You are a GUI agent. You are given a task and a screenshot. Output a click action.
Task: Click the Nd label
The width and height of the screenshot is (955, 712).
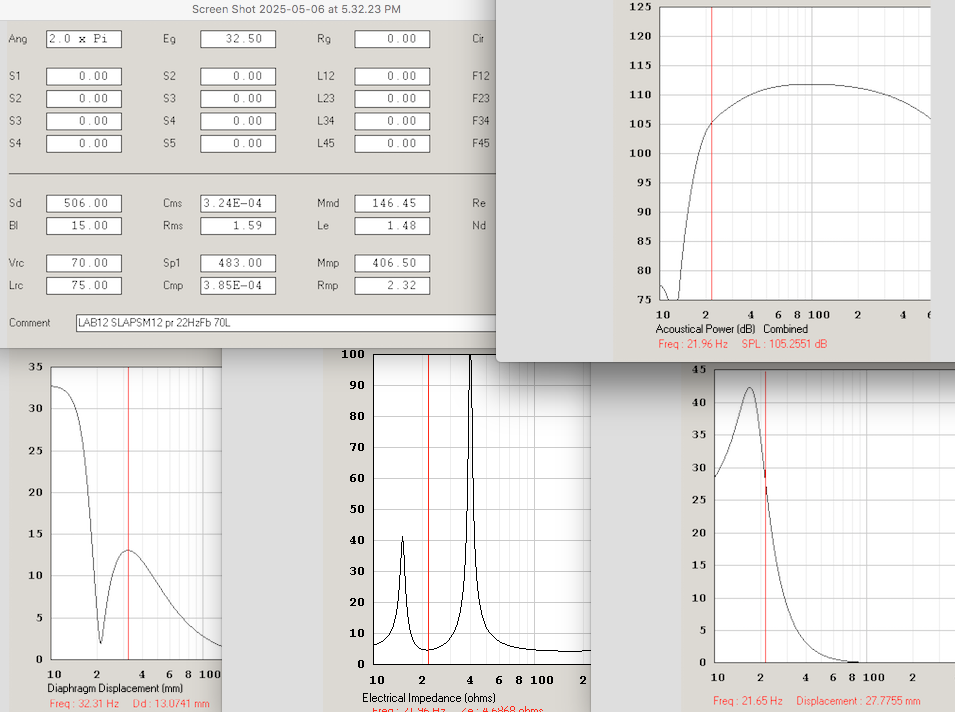479,226
